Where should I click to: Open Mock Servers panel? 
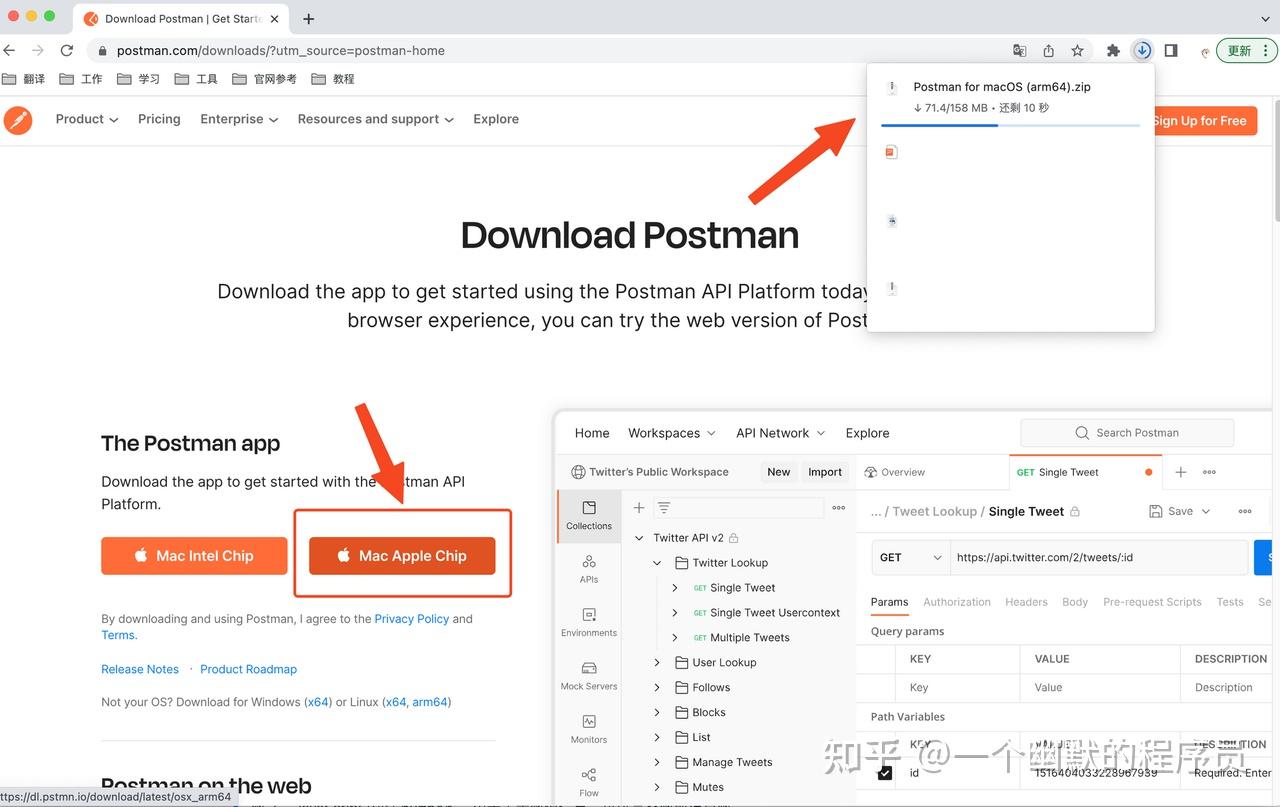[588, 676]
